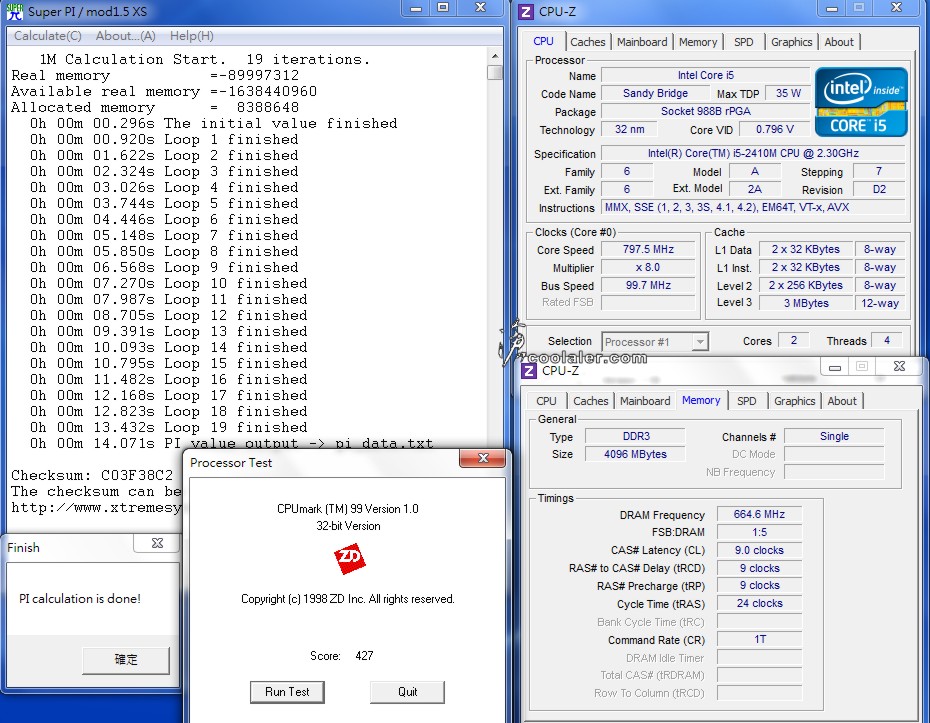The width and height of the screenshot is (930, 723).
Task: Open About tab in the memory CPU-Z window
Action: pyautogui.click(x=842, y=401)
